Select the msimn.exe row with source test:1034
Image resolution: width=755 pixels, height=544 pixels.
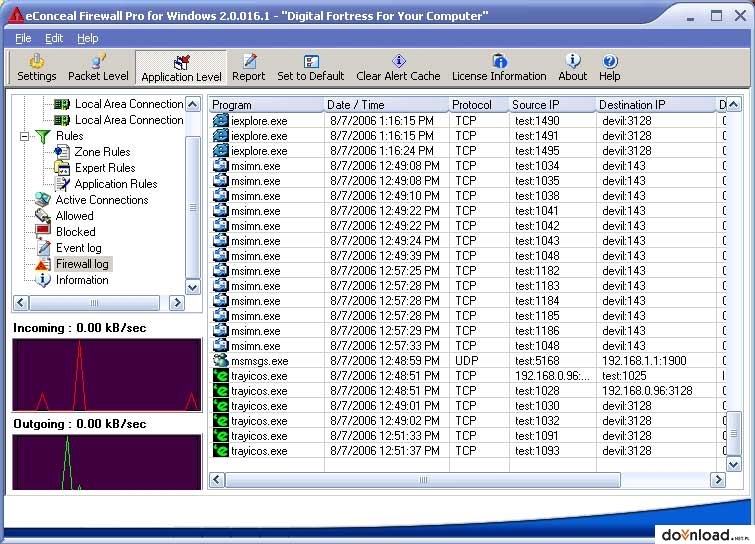coord(468,166)
